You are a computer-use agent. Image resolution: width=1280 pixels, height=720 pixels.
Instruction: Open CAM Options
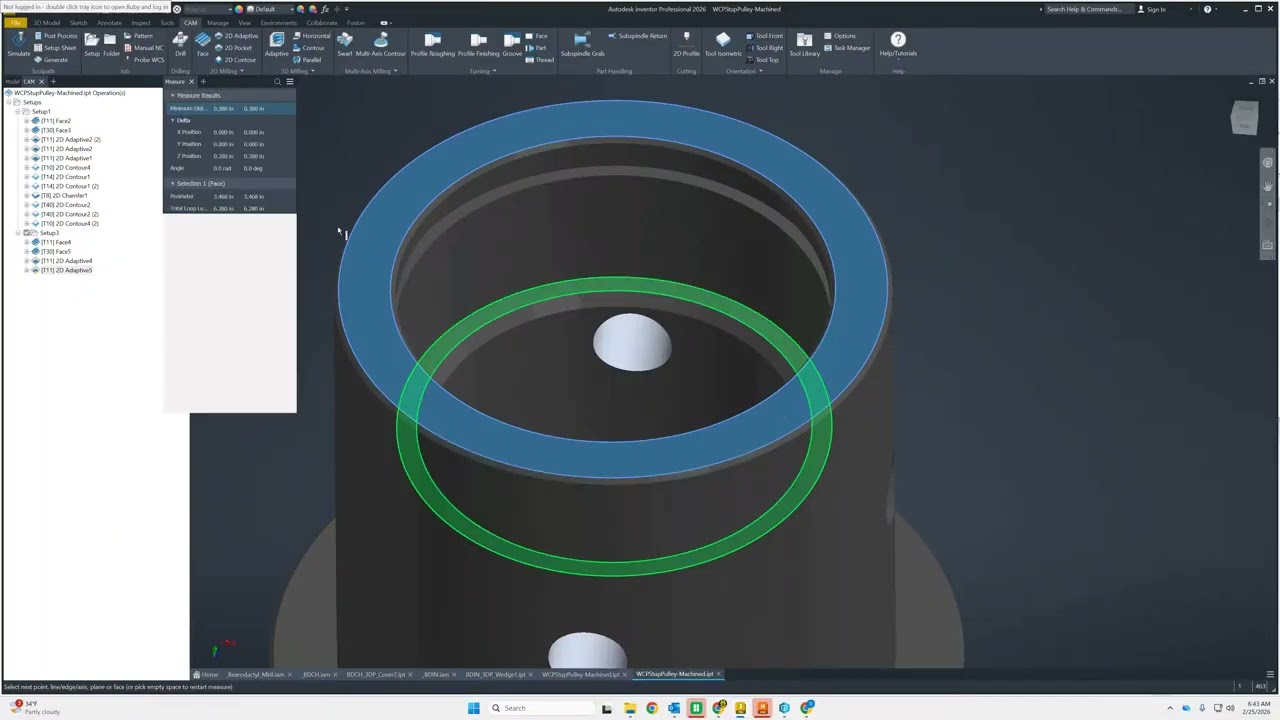pyautogui.click(x=839, y=36)
